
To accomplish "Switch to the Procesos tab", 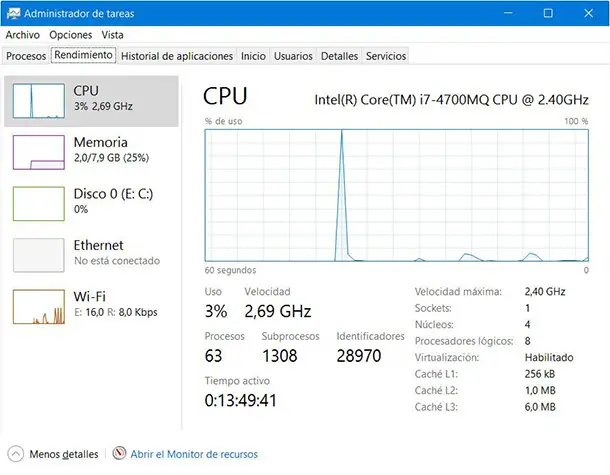I will click(26, 56).
